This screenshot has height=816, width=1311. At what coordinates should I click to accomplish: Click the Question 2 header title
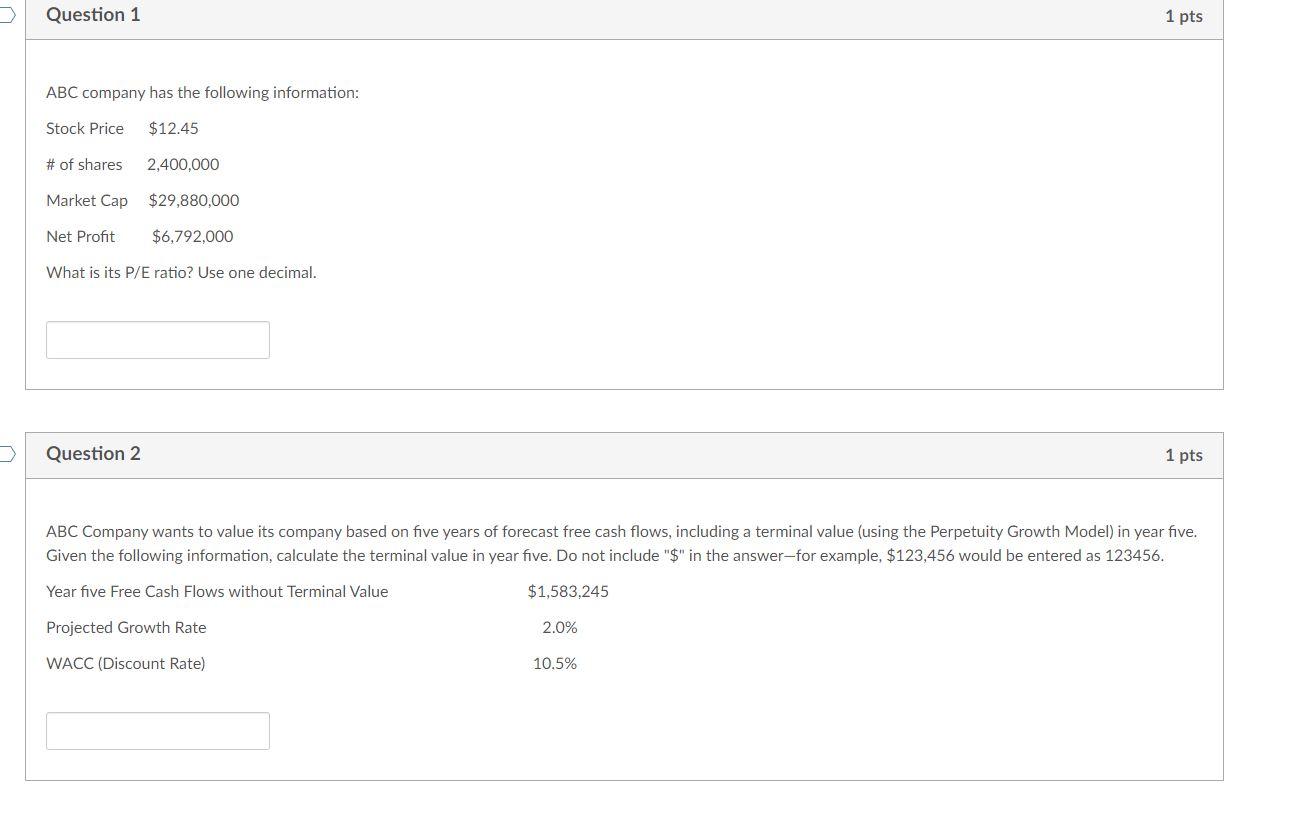(x=93, y=454)
